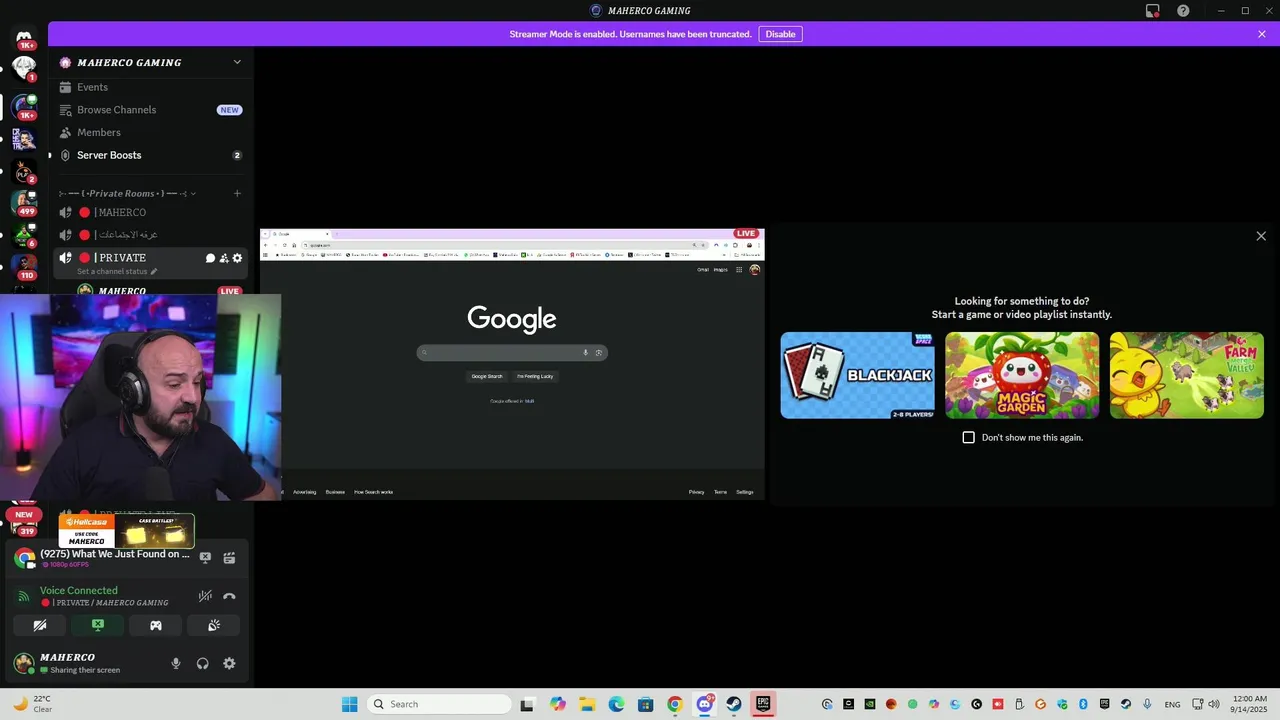
Task: Stop streaming icon beside stream title
Action: coord(205,558)
